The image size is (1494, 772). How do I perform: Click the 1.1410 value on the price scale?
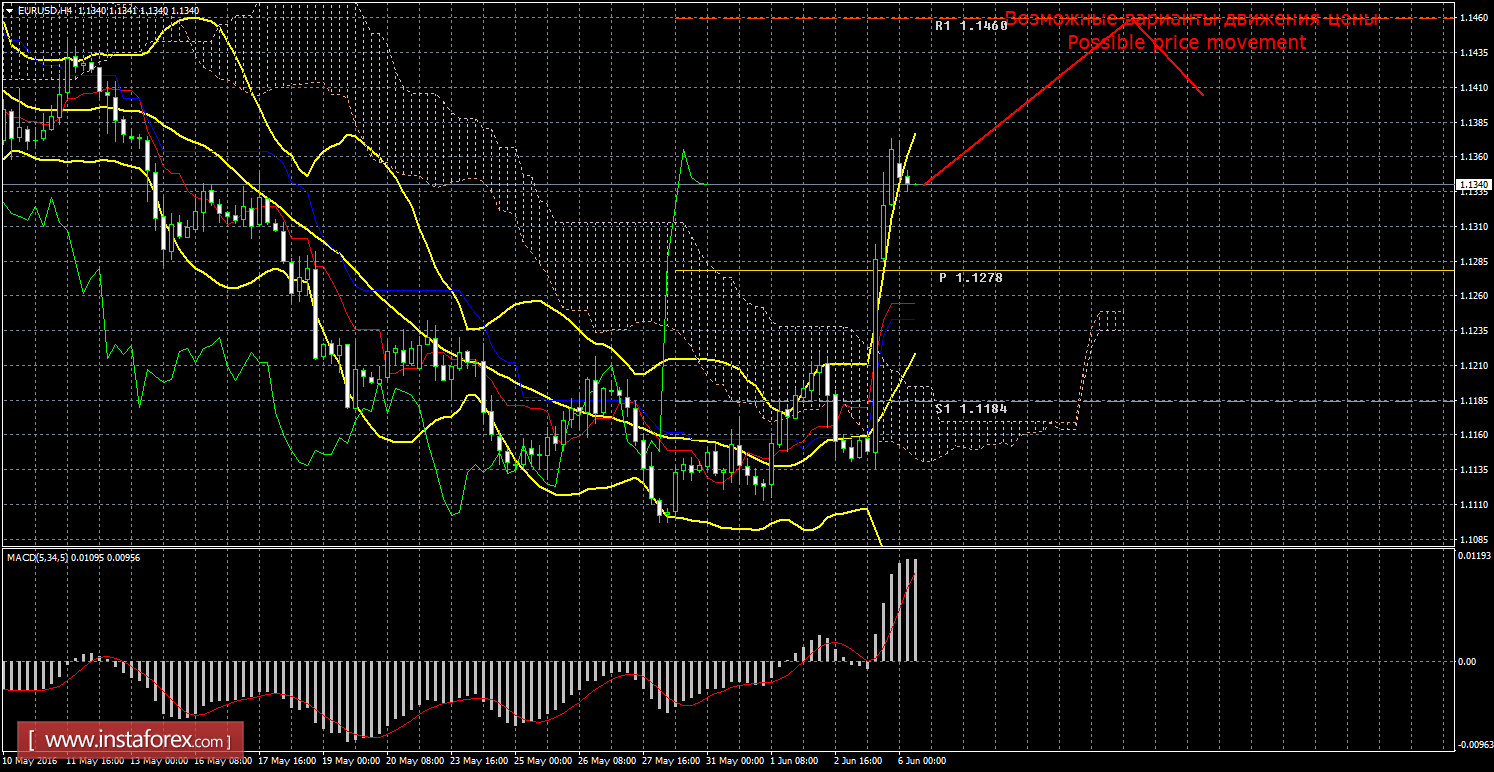click(x=1472, y=89)
